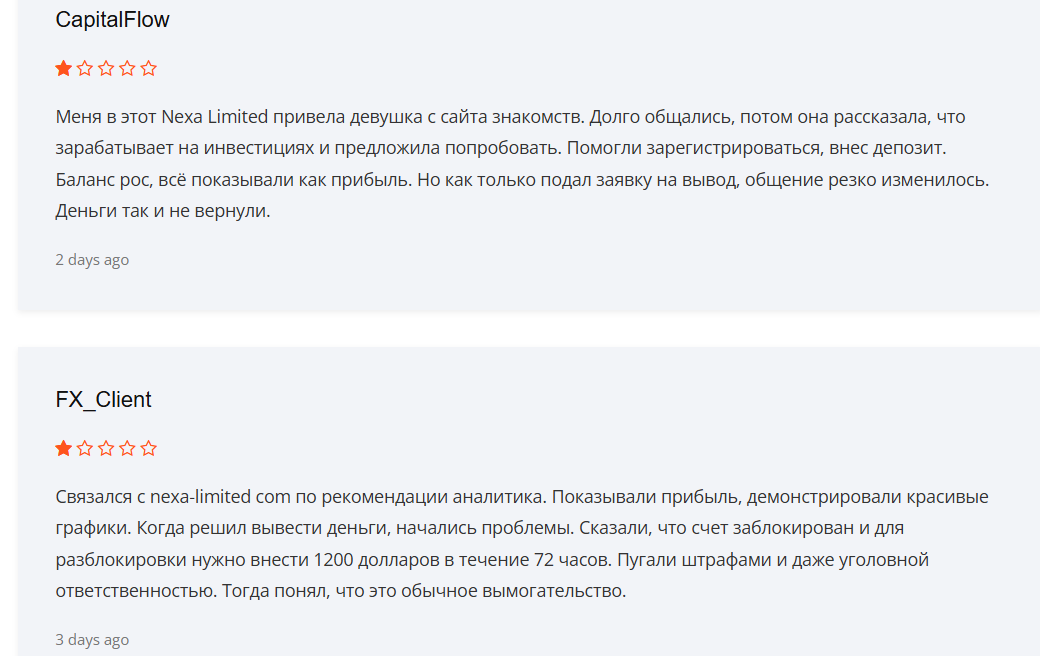
Task: Click the "3 days ago" timestamp
Action: click(x=92, y=640)
